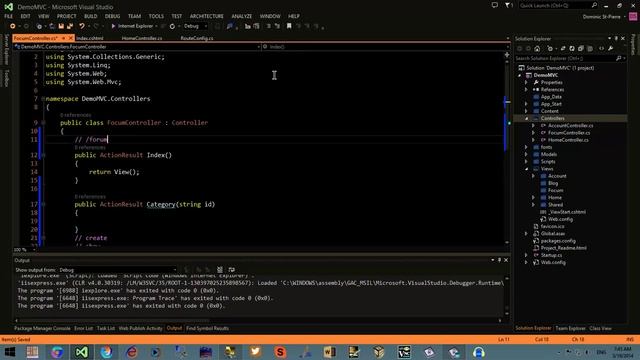640x360 pixels.
Task: Select the Blog folder under Views
Action: (x=553, y=183)
